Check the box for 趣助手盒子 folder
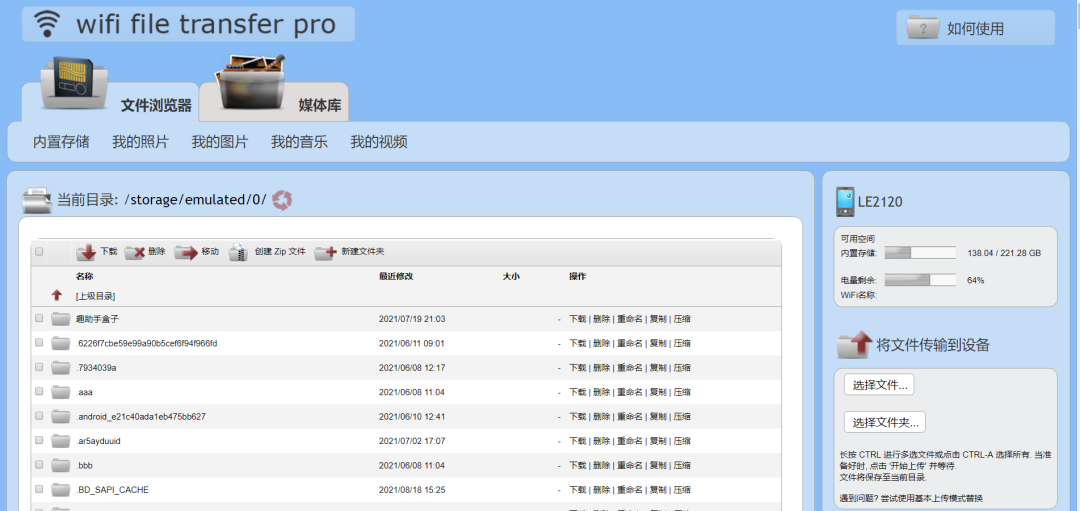The height and width of the screenshot is (511, 1080). 39,318
